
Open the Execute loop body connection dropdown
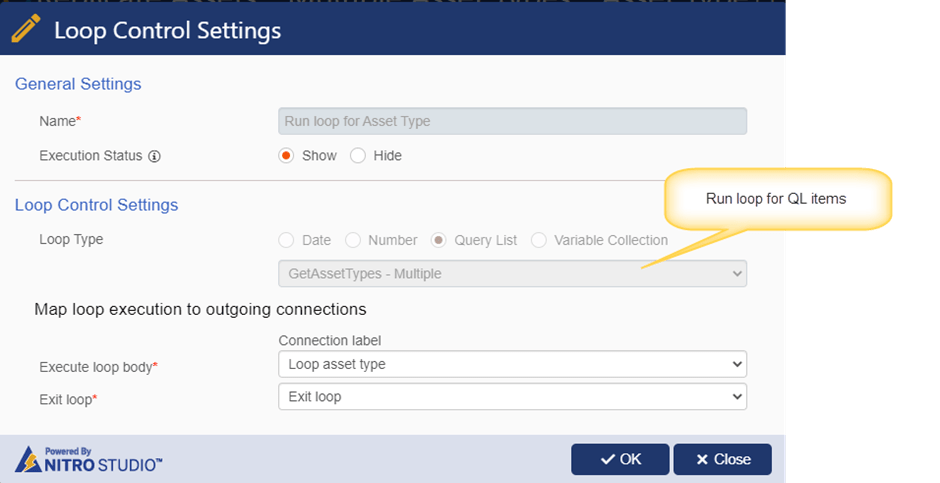(x=513, y=364)
